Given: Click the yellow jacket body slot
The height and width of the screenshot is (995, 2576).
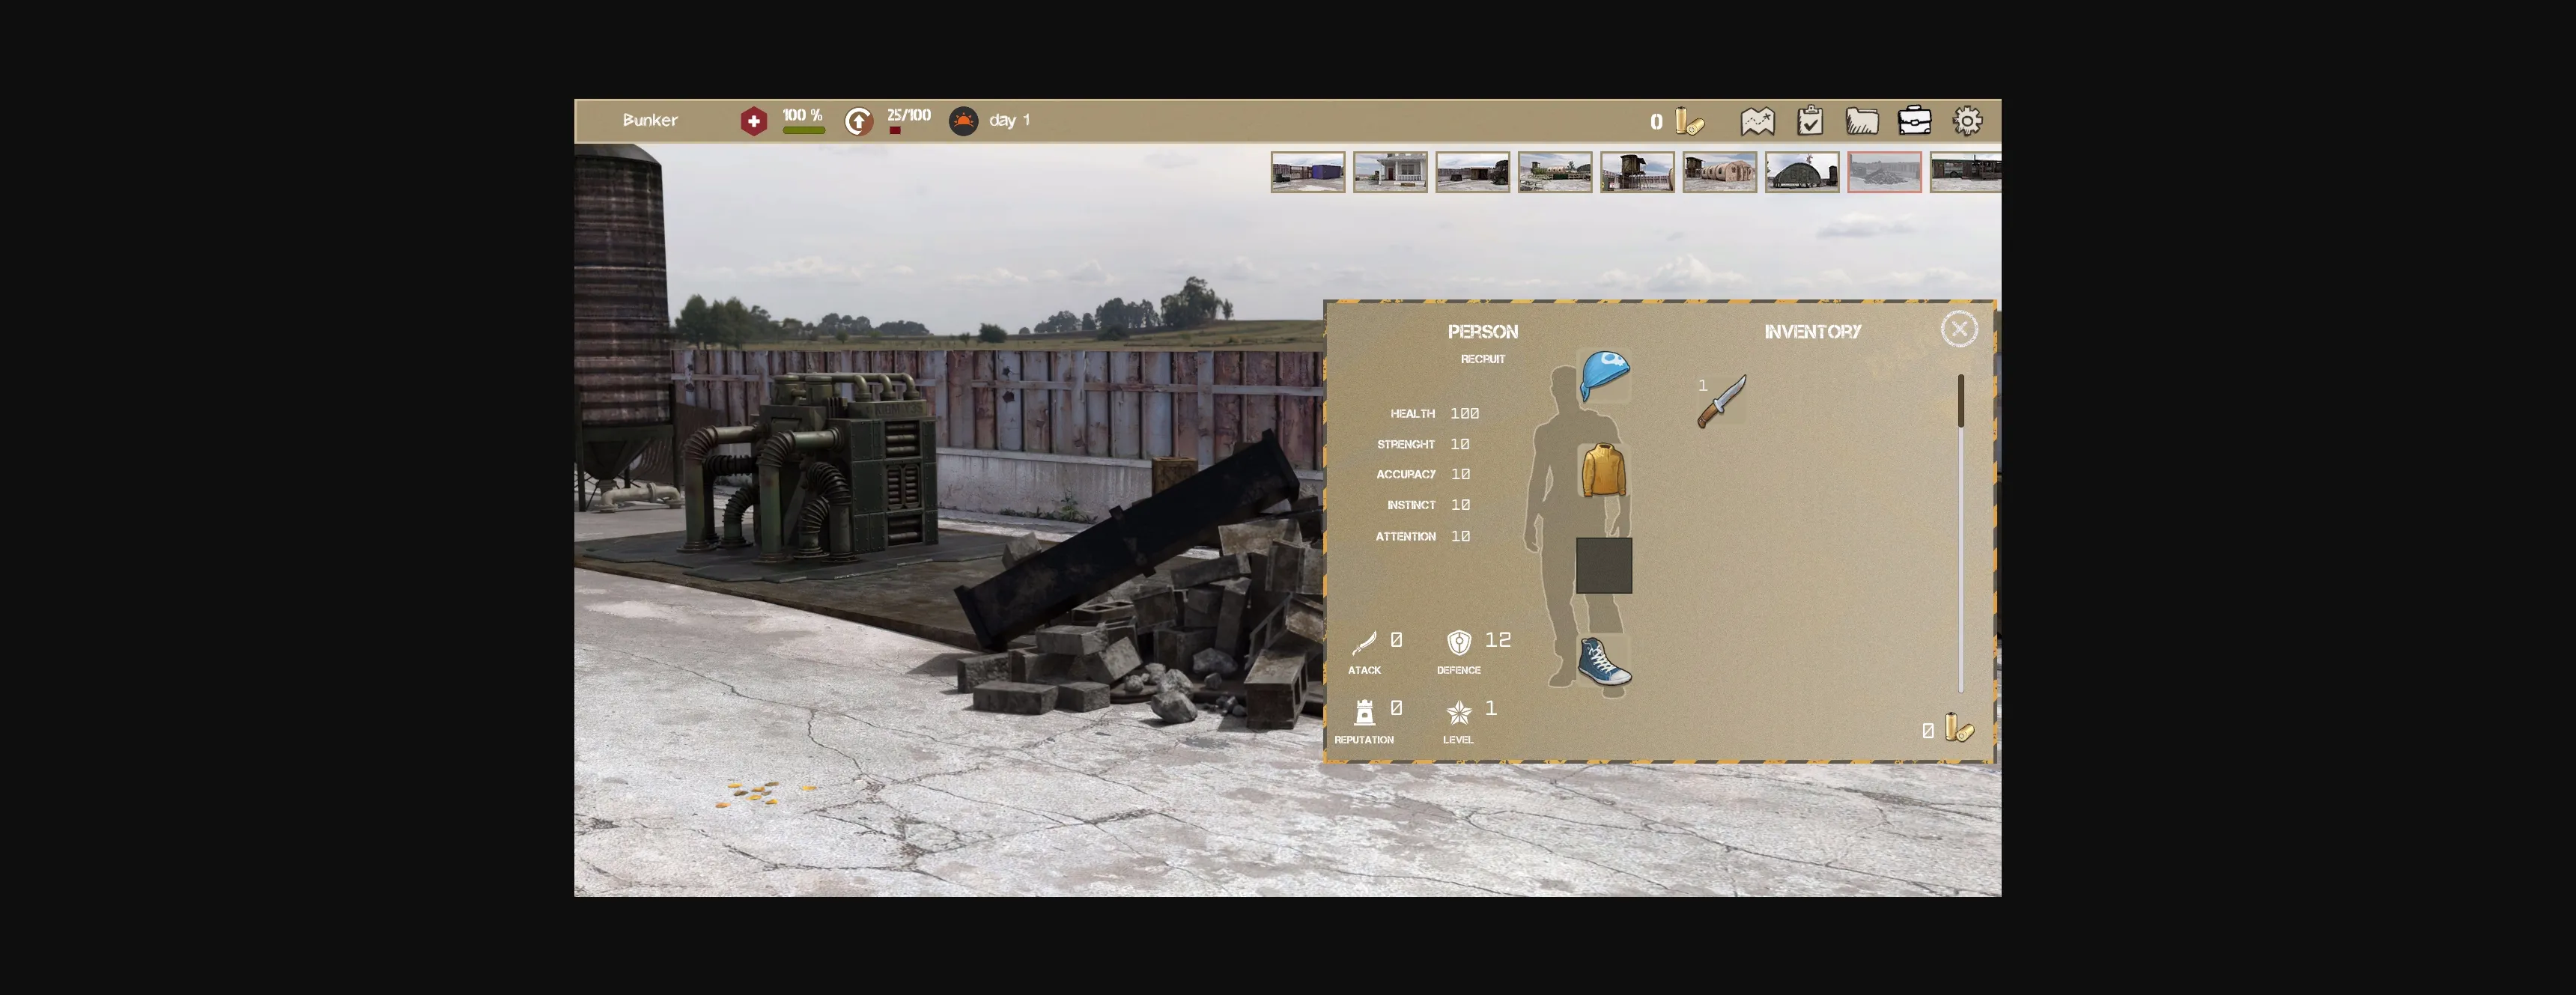Looking at the screenshot, I should (1603, 470).
